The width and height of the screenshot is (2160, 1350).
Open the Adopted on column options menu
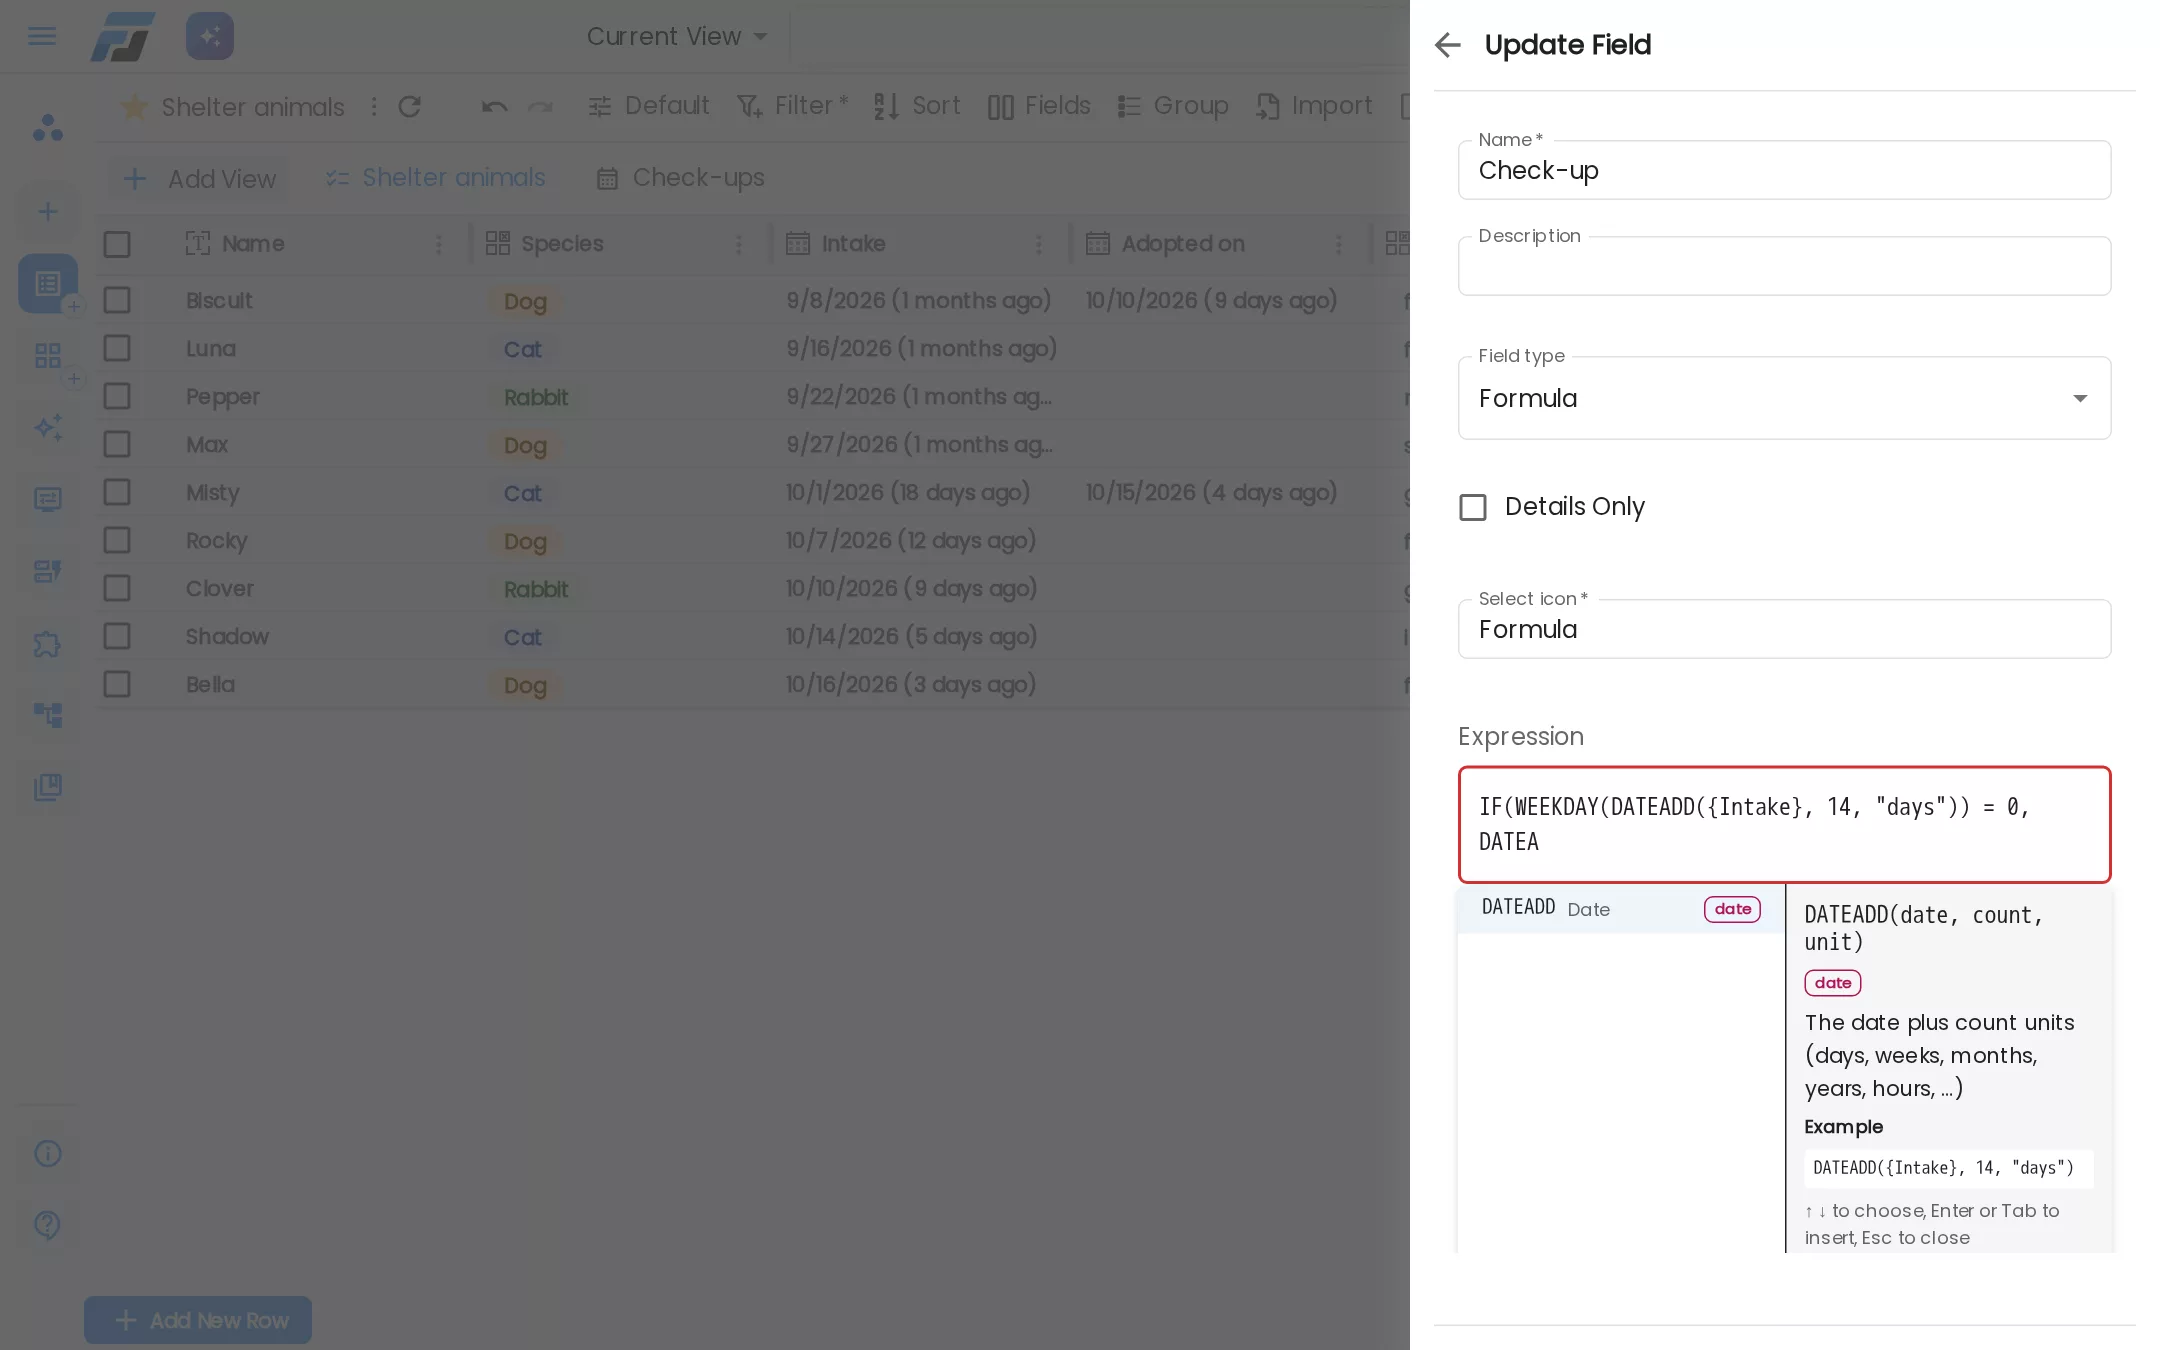click(1338, 244)
